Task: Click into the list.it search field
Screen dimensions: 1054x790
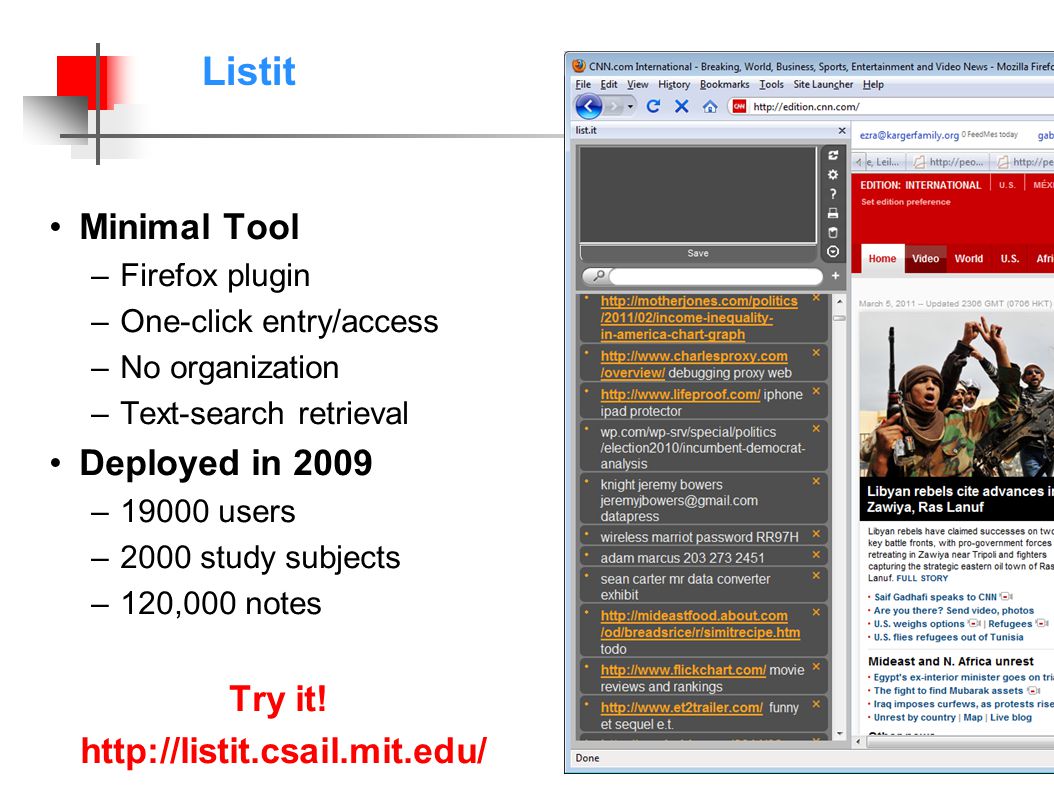Action: (715, 276)
